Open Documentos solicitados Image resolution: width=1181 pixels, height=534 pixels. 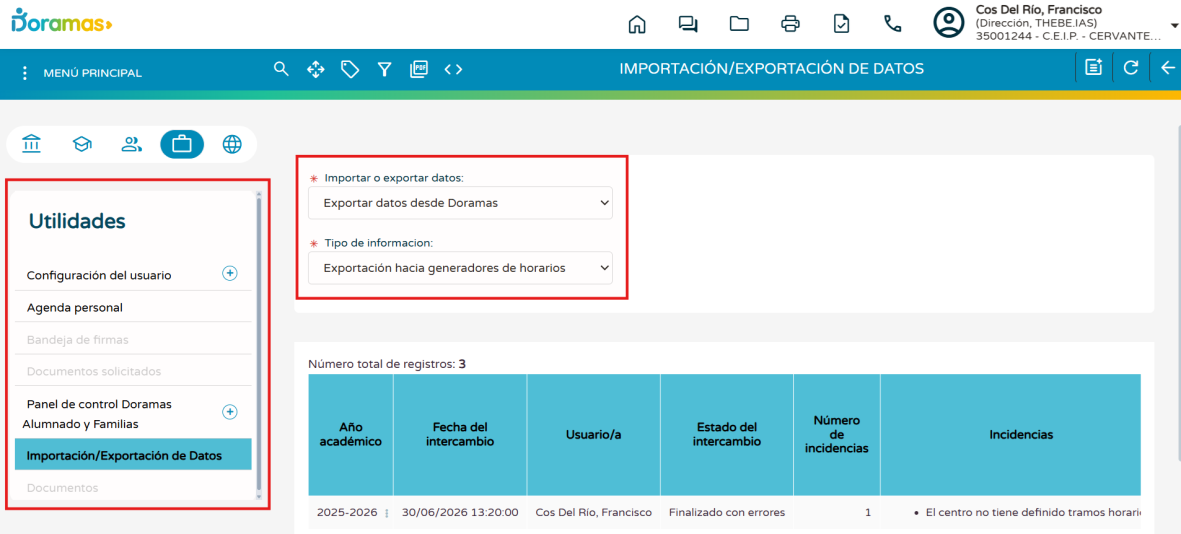[93, 371]
